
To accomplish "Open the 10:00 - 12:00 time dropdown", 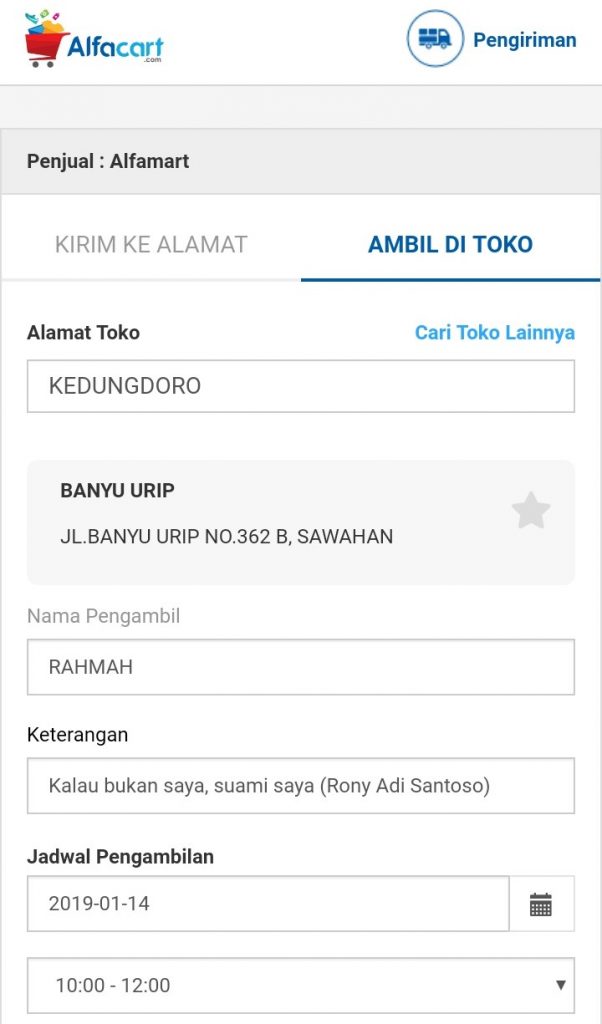I will [300, 987].
